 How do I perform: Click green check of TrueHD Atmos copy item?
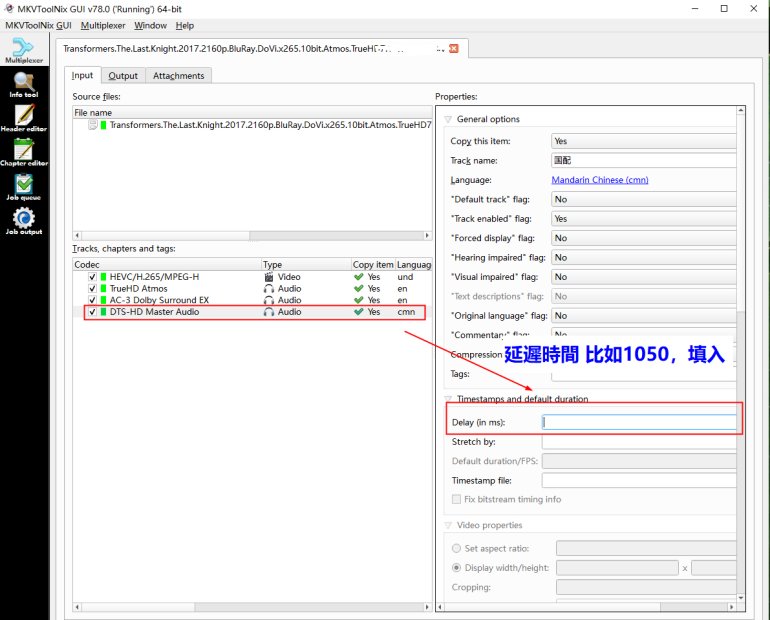[358, 289]
